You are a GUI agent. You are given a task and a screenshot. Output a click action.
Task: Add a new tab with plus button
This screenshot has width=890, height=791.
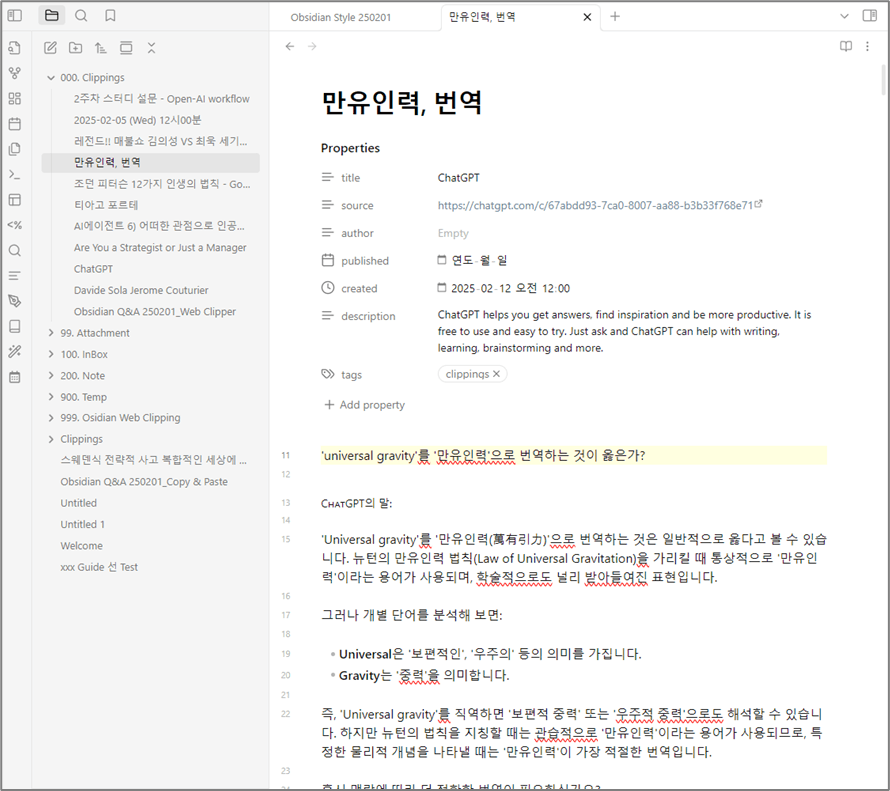tap(615, 16)
